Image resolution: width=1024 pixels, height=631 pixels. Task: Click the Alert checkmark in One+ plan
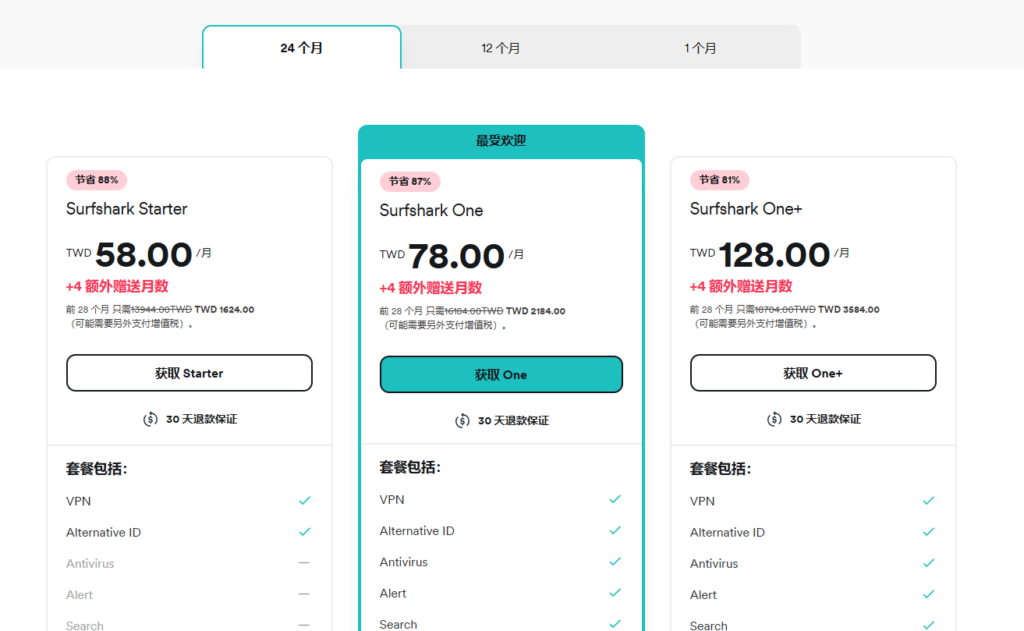coord(929,594)
